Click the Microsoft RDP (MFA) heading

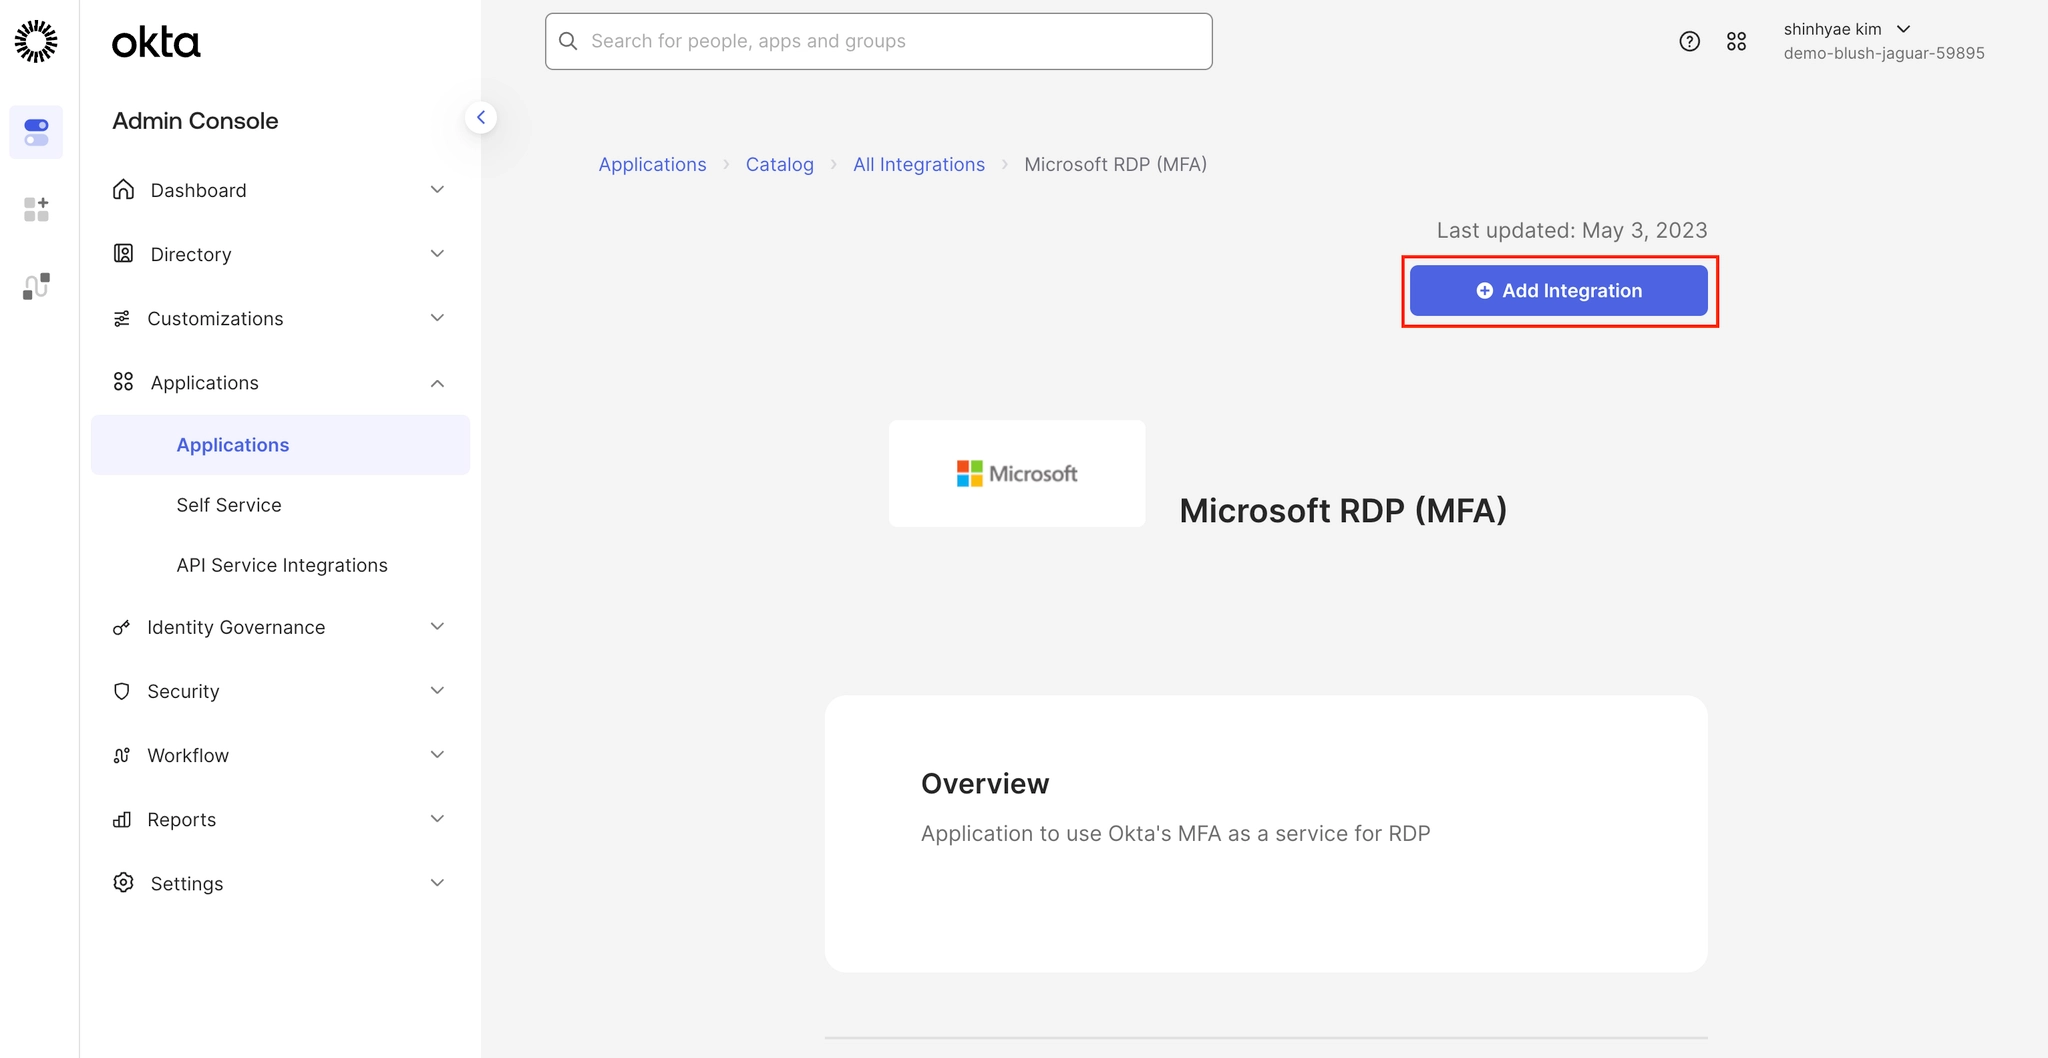[x=1343, y=511]
